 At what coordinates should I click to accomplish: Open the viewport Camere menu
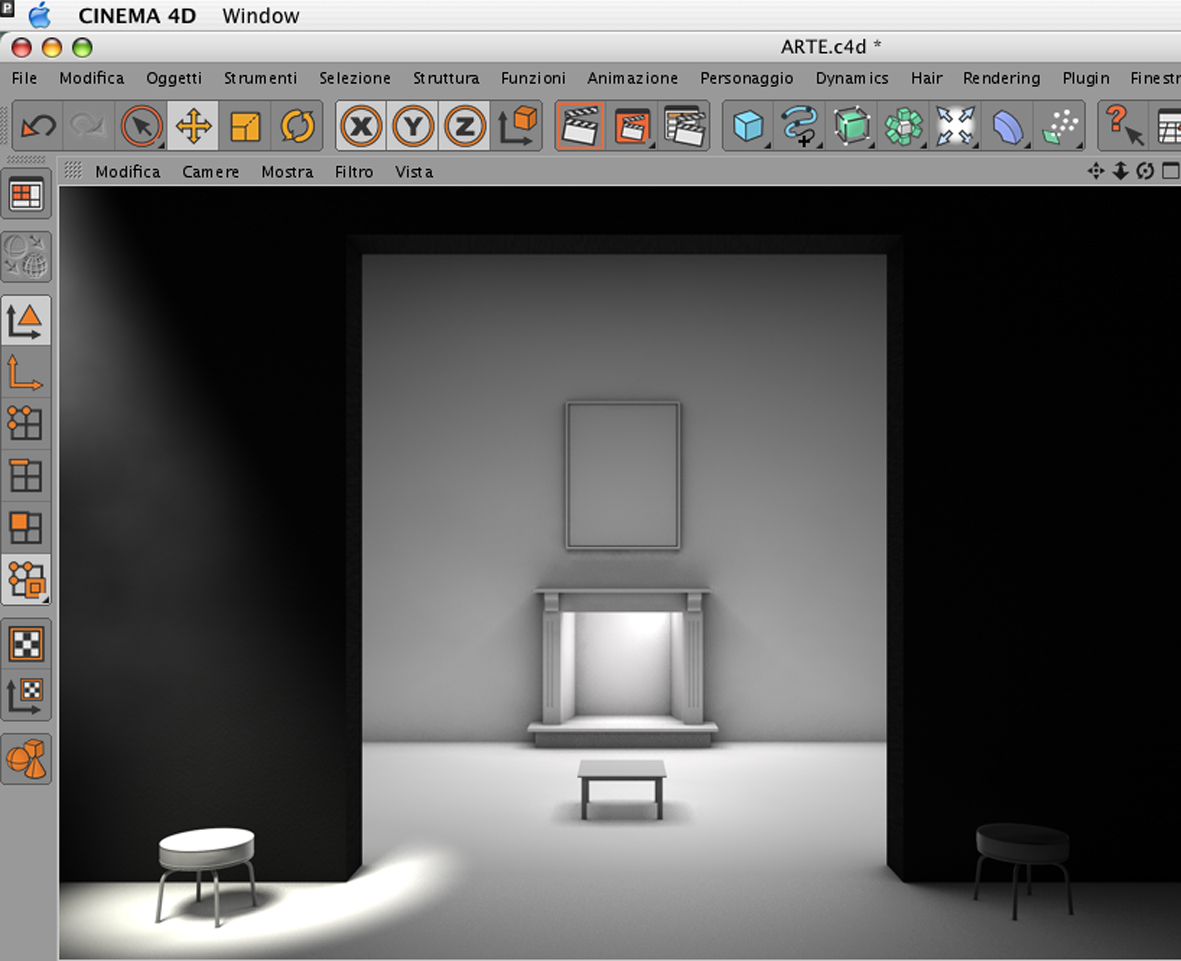[211, 172]
